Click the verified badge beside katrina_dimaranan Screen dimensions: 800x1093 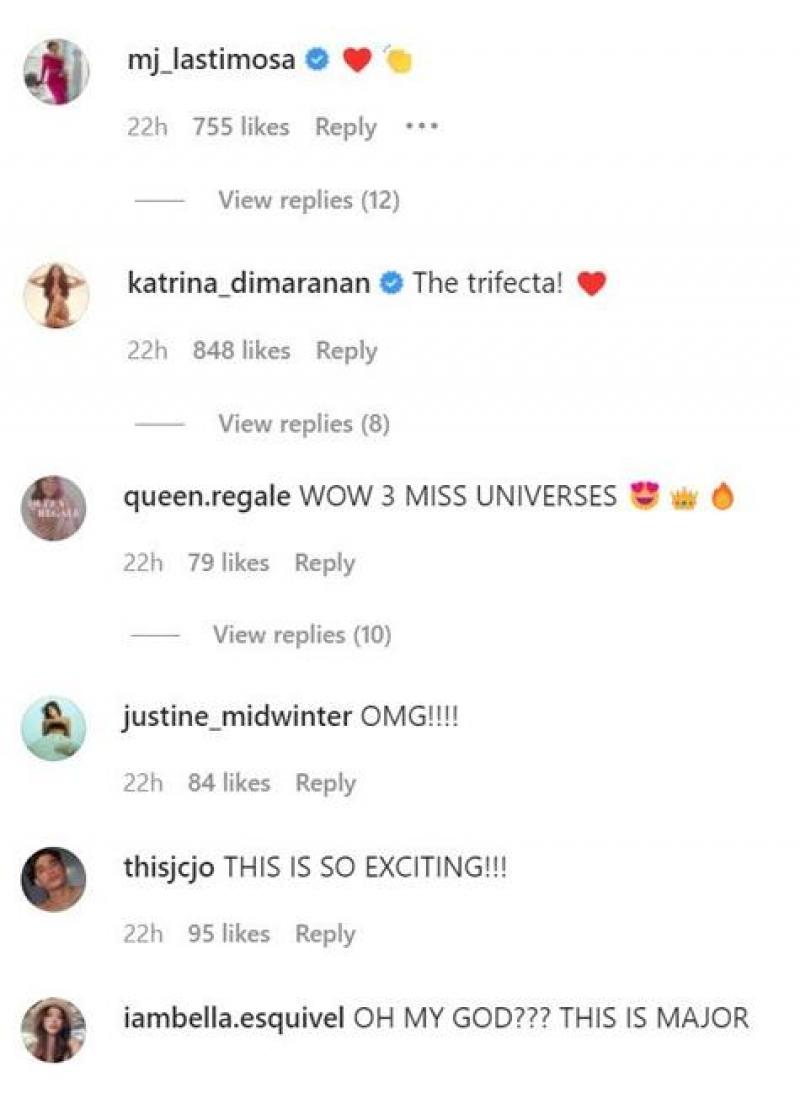click(x=392, y=283)
